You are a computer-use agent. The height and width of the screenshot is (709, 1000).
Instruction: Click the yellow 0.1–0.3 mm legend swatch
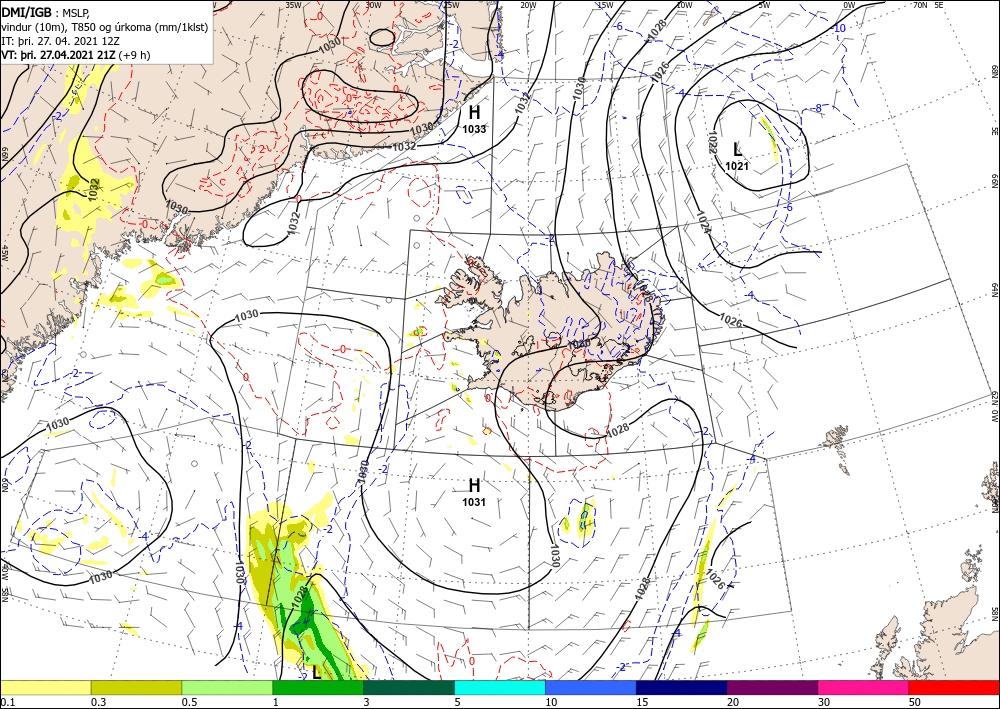(x=45, y=687)
